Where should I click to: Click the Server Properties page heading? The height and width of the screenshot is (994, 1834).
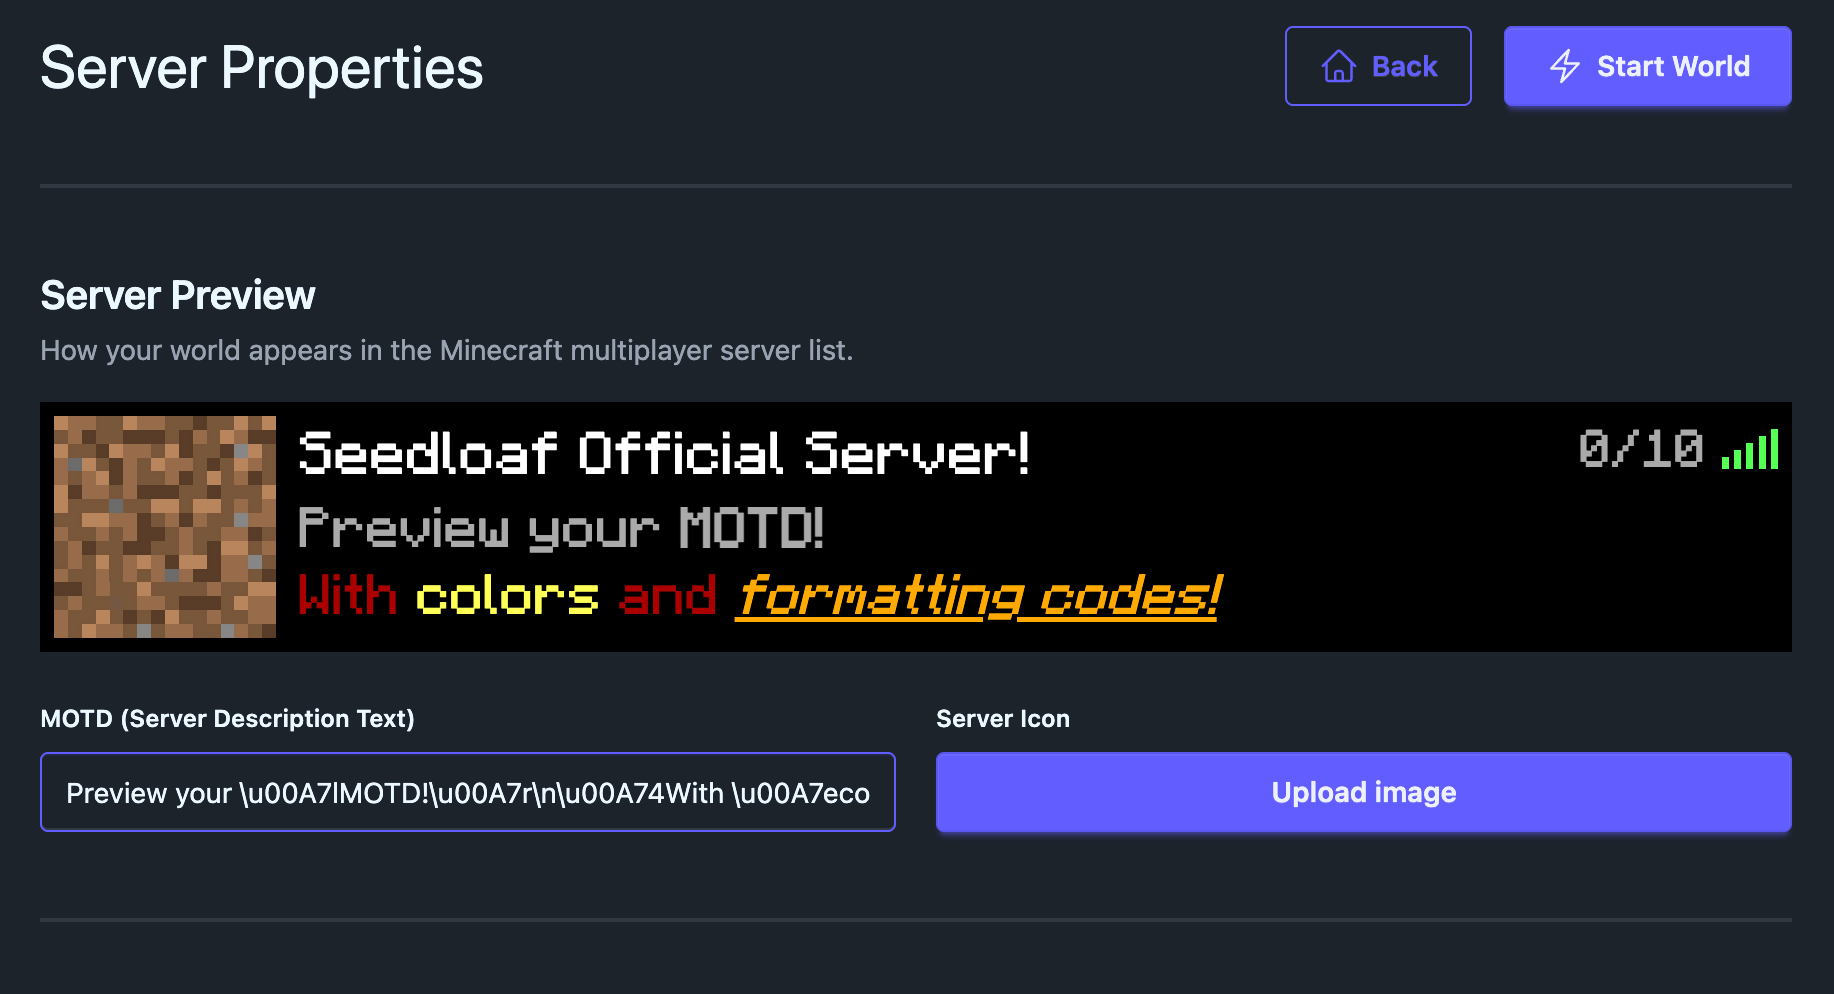click(x=262, y=68)
